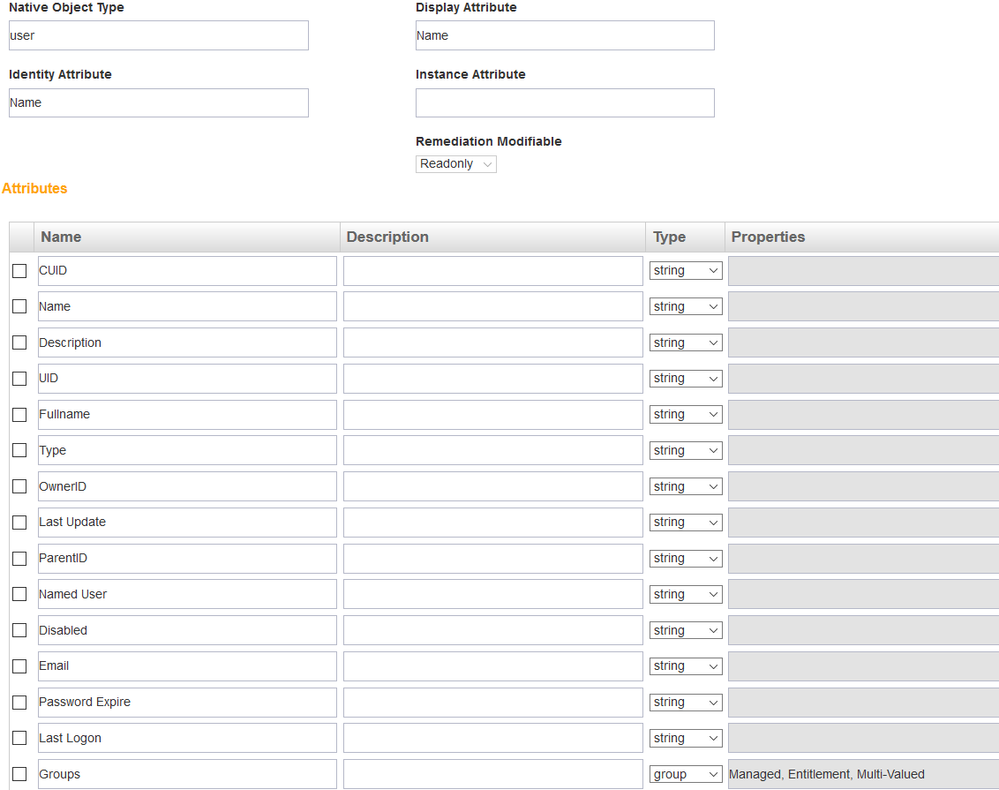Click the Description field for UID row

point(492,378)
